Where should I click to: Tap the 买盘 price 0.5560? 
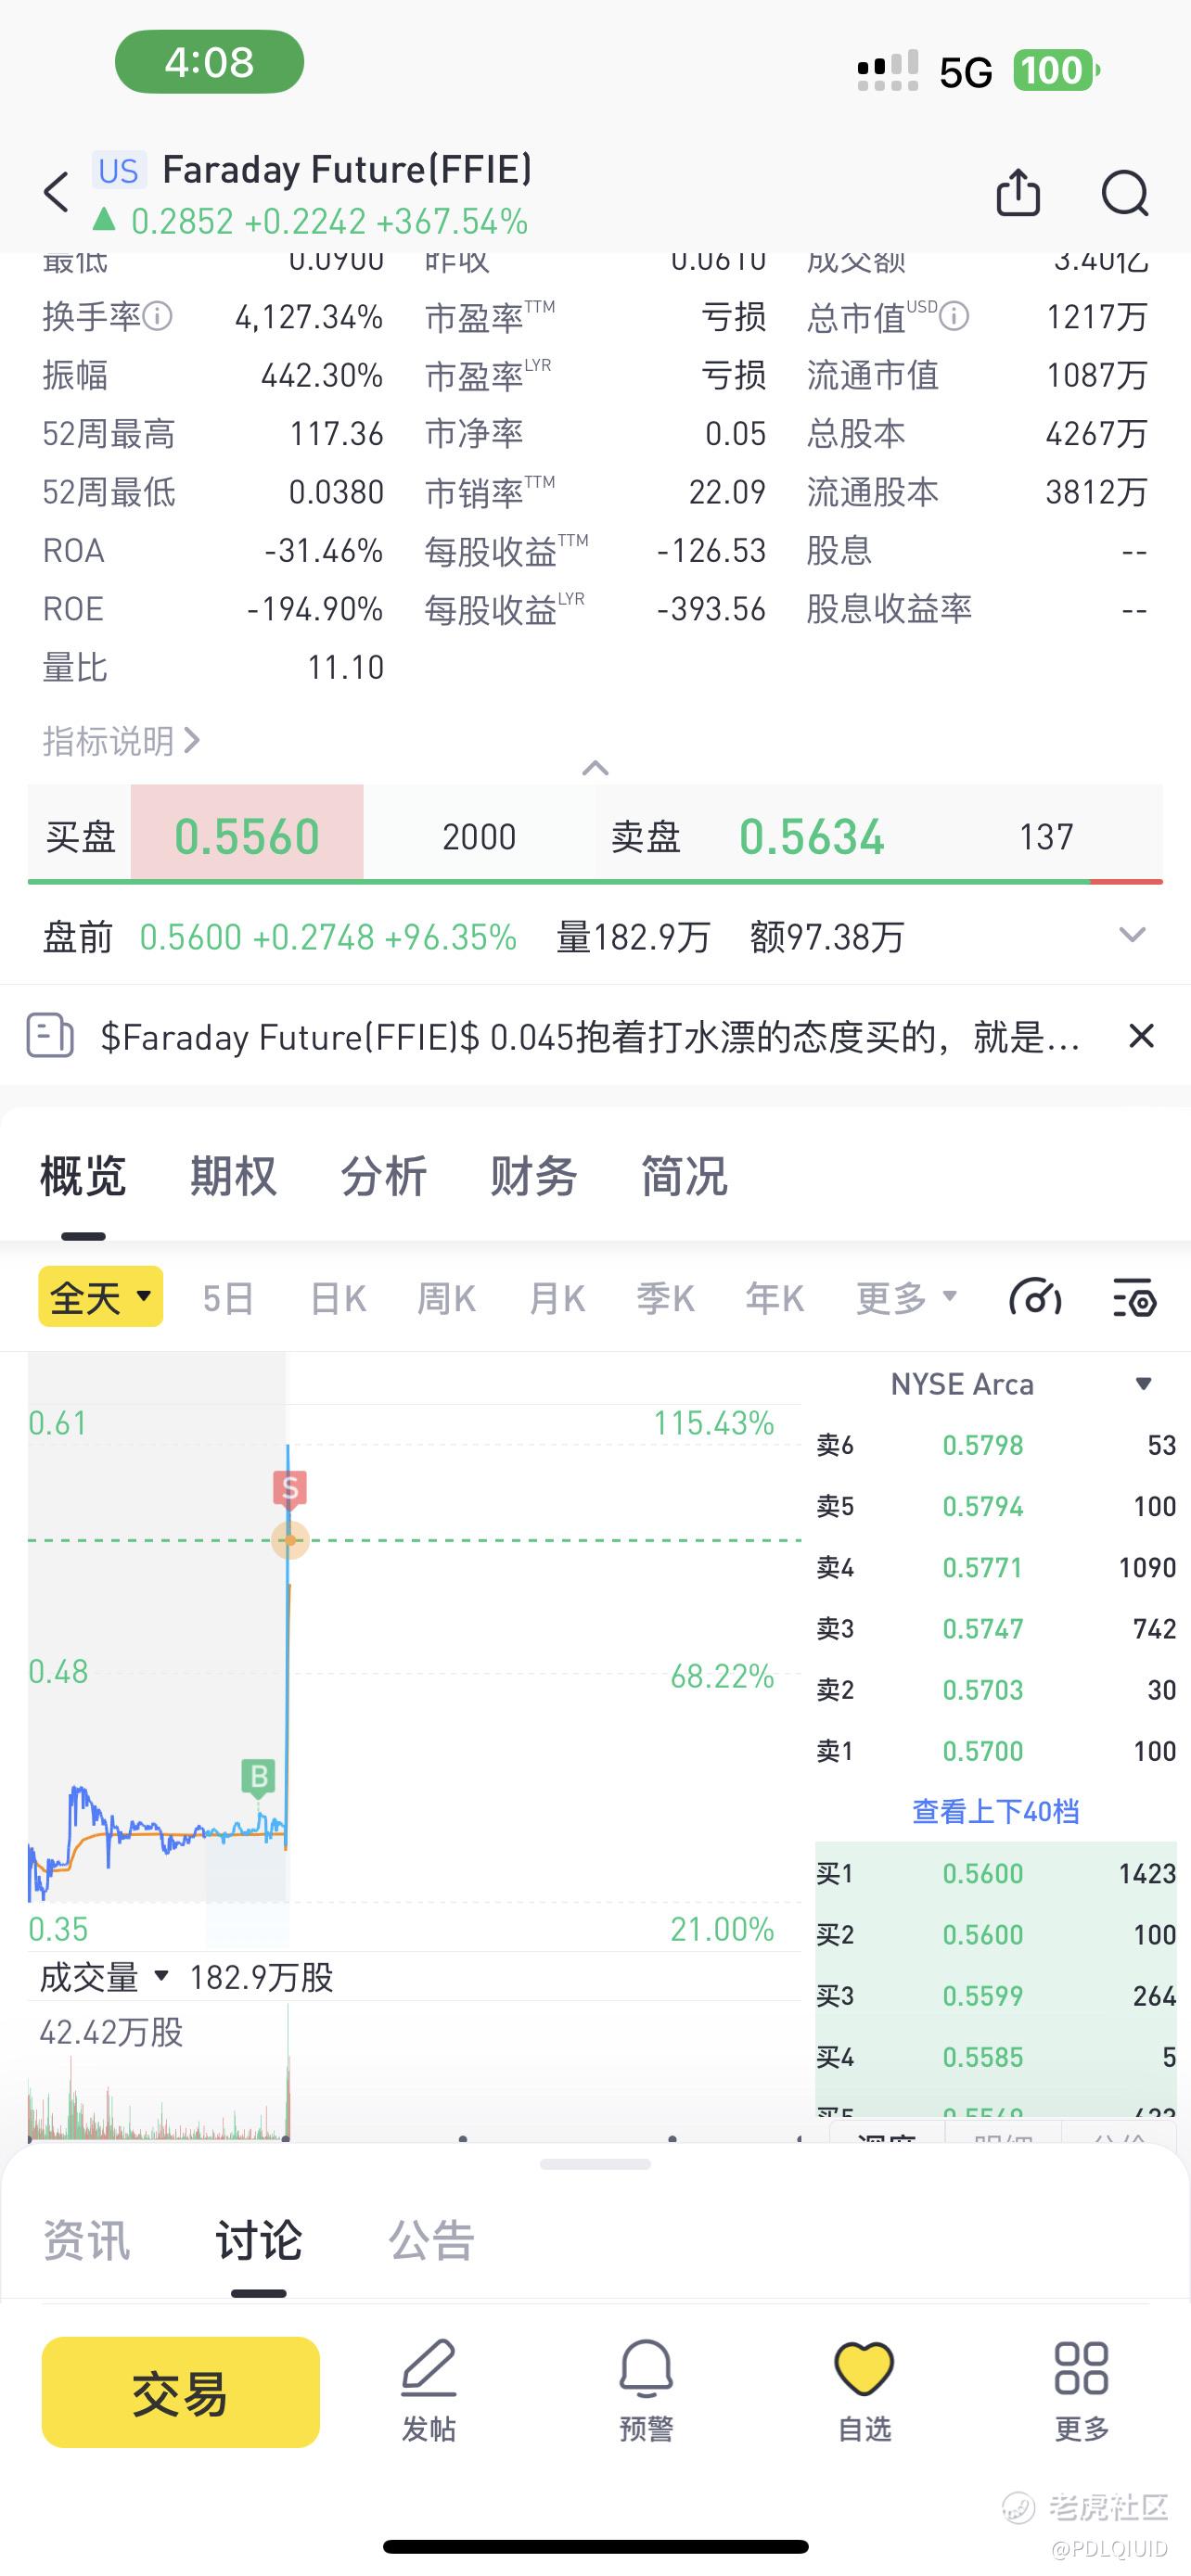247,836
